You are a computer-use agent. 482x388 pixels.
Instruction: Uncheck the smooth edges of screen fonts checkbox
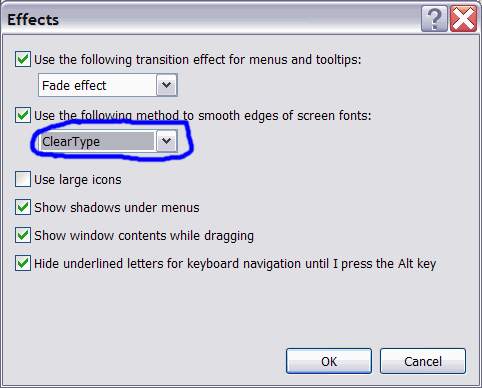pos(23,115)
